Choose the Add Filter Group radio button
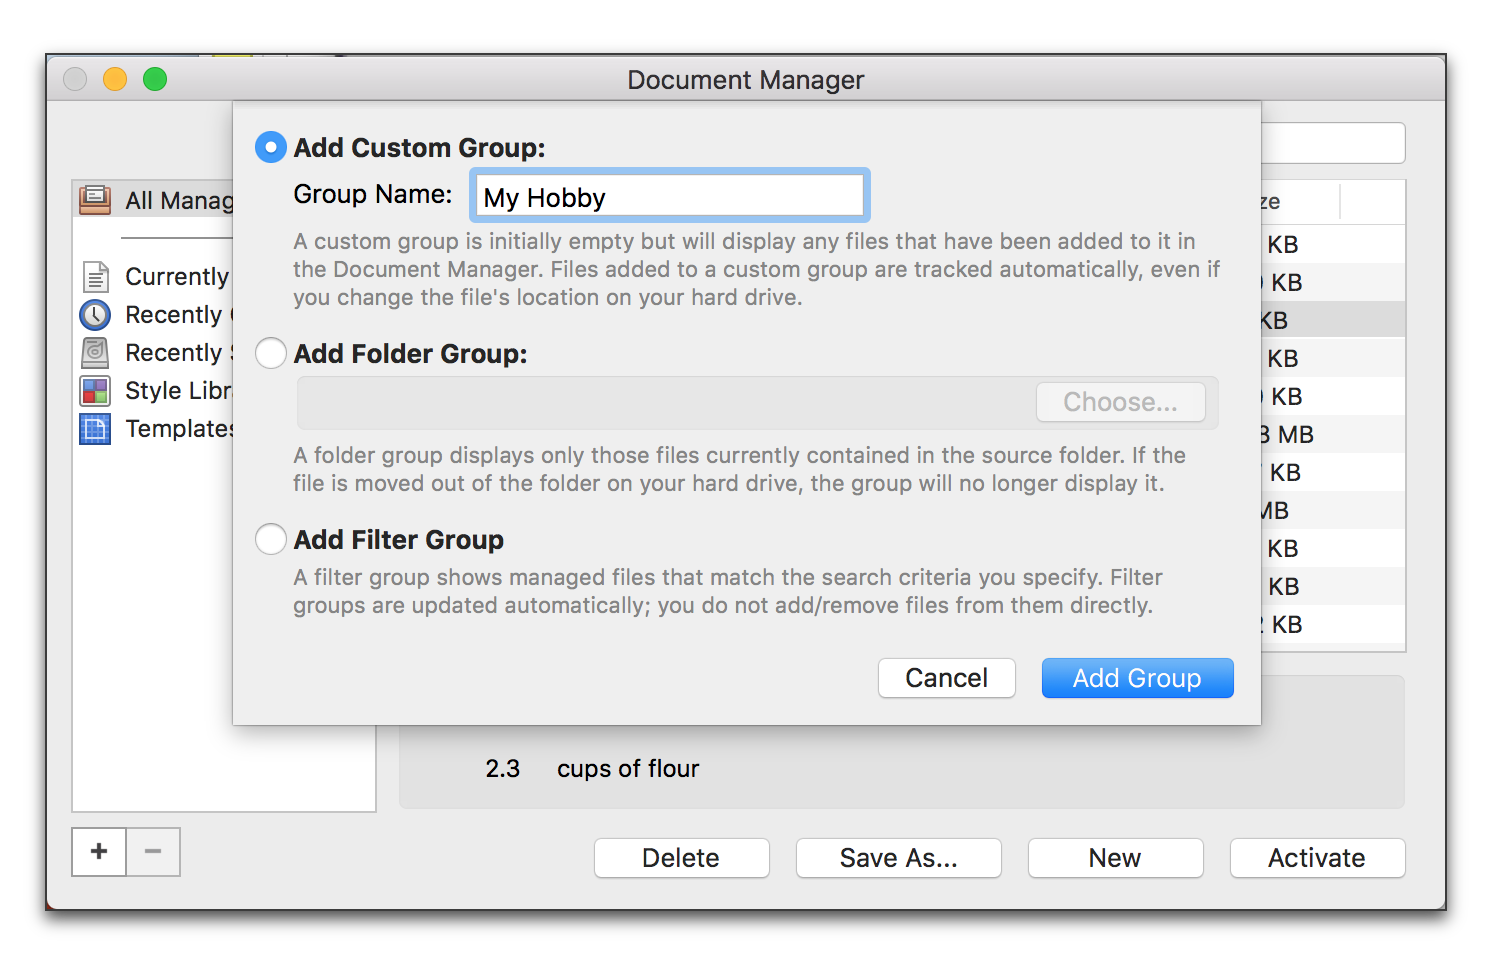 (x=271, y=540)
